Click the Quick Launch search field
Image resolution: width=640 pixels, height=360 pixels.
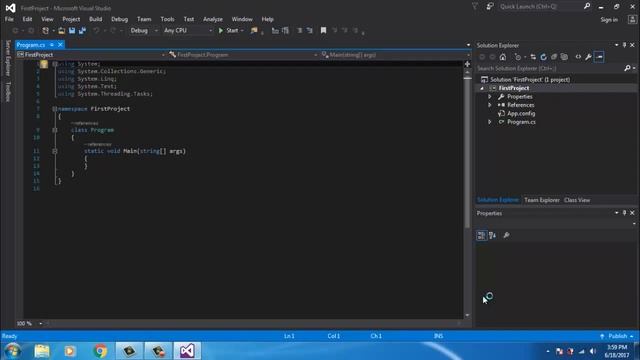click(x=540, y=7)
